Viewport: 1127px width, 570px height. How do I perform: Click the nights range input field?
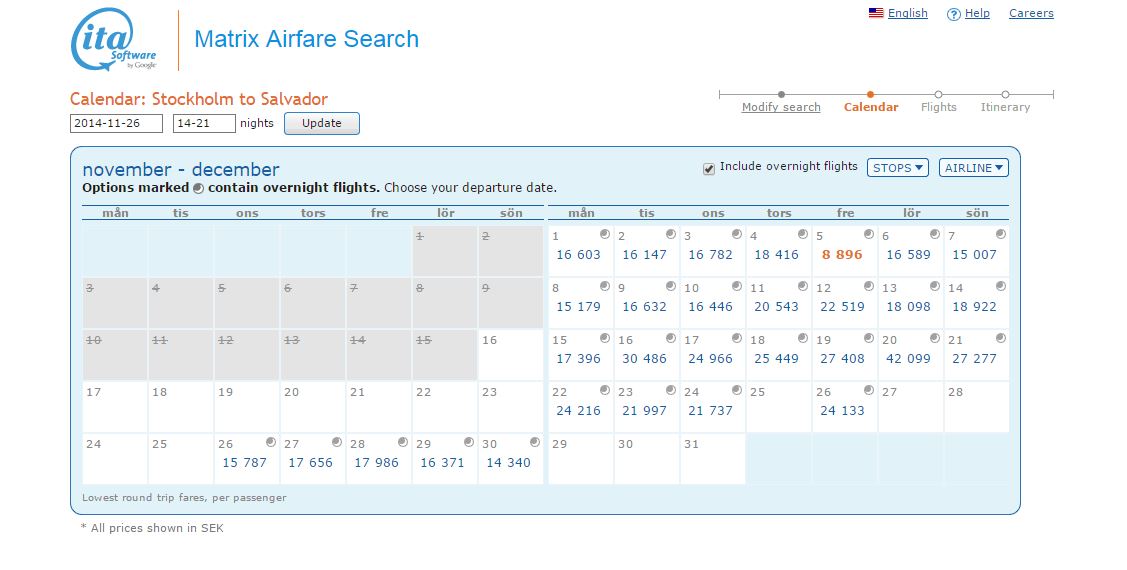click(204, 124)
